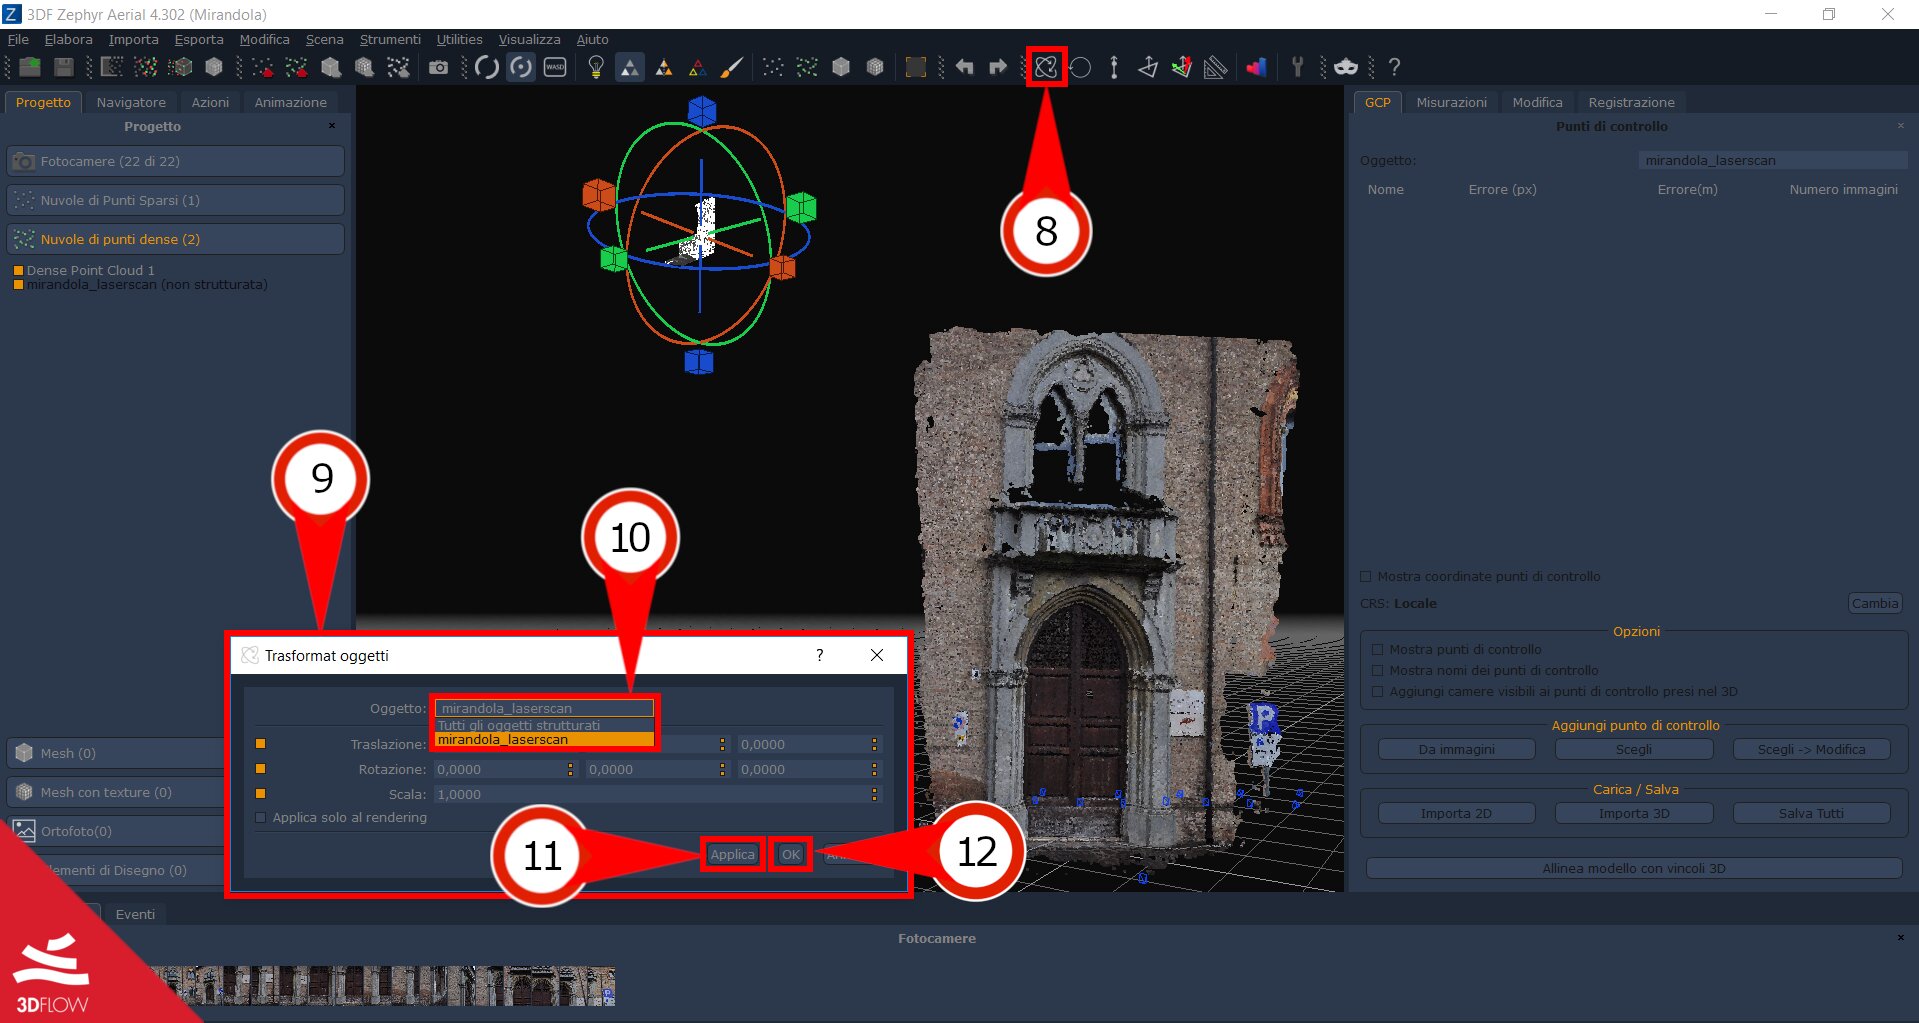This screenshot has height=1023, width=1919.
Task: Open the measurement ruler tool
Action: (1214, 67)
